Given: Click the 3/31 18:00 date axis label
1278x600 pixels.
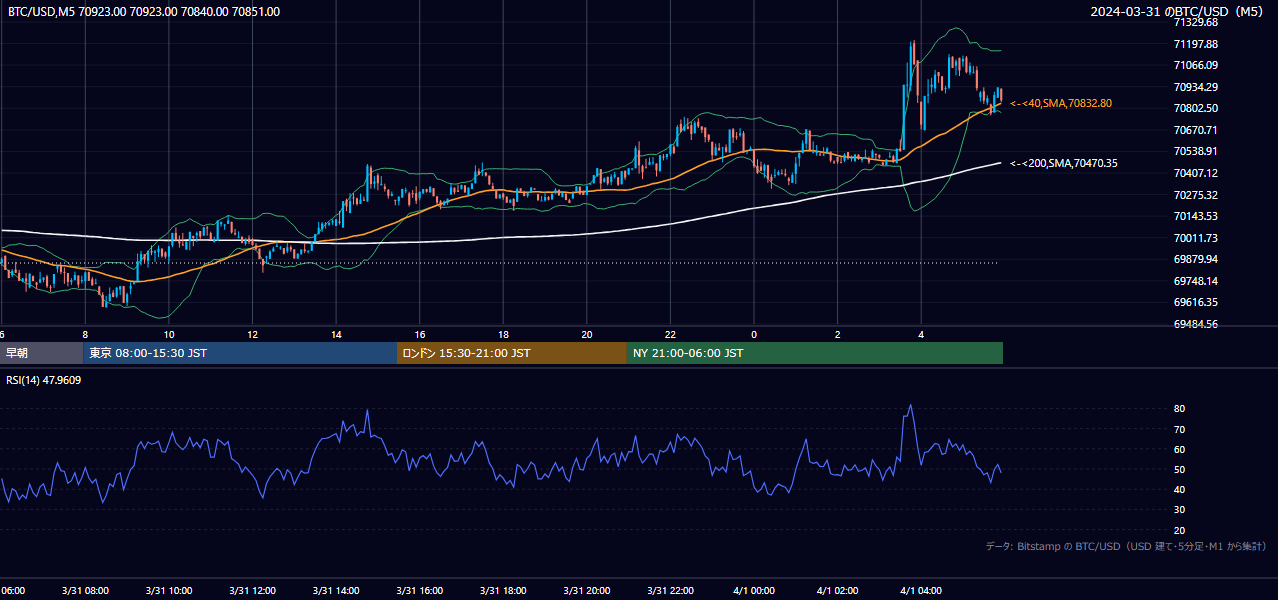Looking at the screenshot, I should click(503, 591).
